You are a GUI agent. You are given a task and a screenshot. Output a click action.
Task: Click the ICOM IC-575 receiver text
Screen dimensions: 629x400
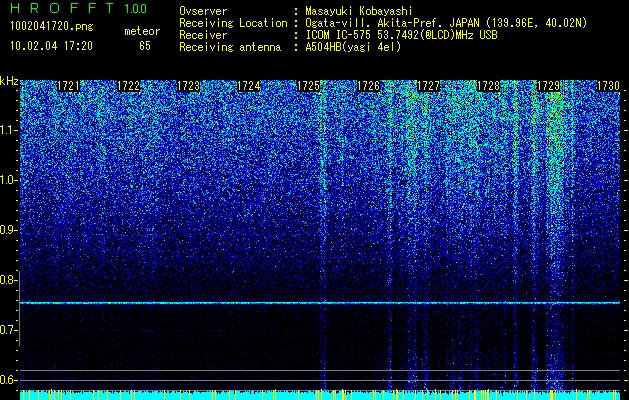401,35
